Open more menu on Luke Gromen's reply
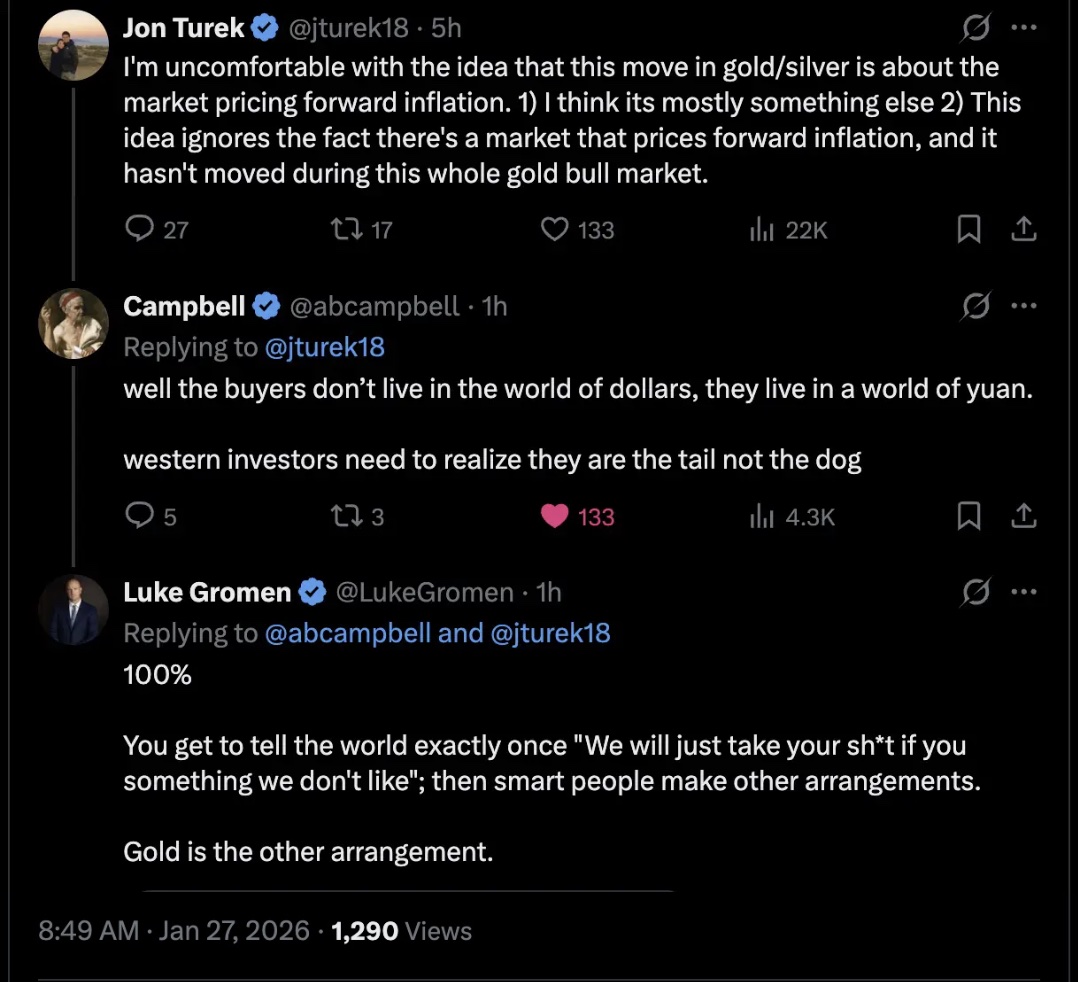 (1024, 592)
